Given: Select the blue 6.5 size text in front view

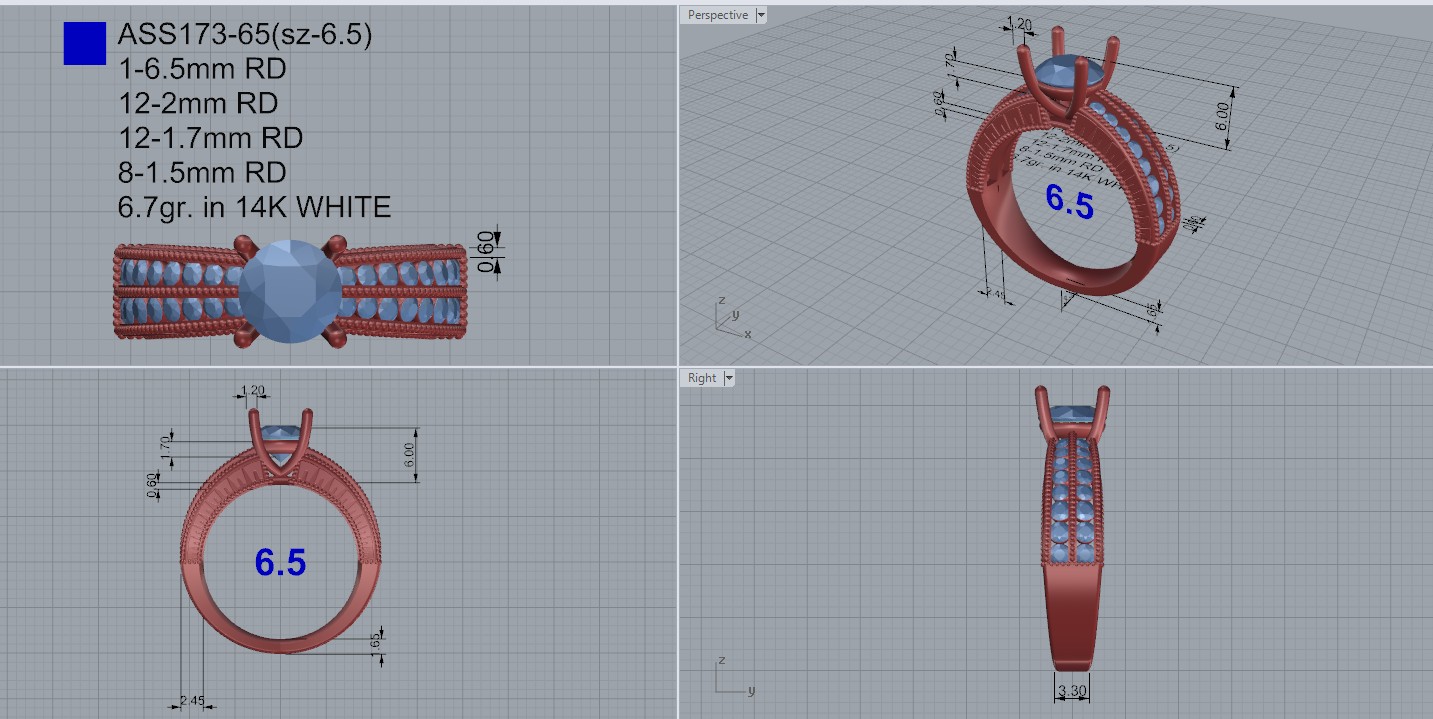Looking at the screenshot, I should point(280,563).
